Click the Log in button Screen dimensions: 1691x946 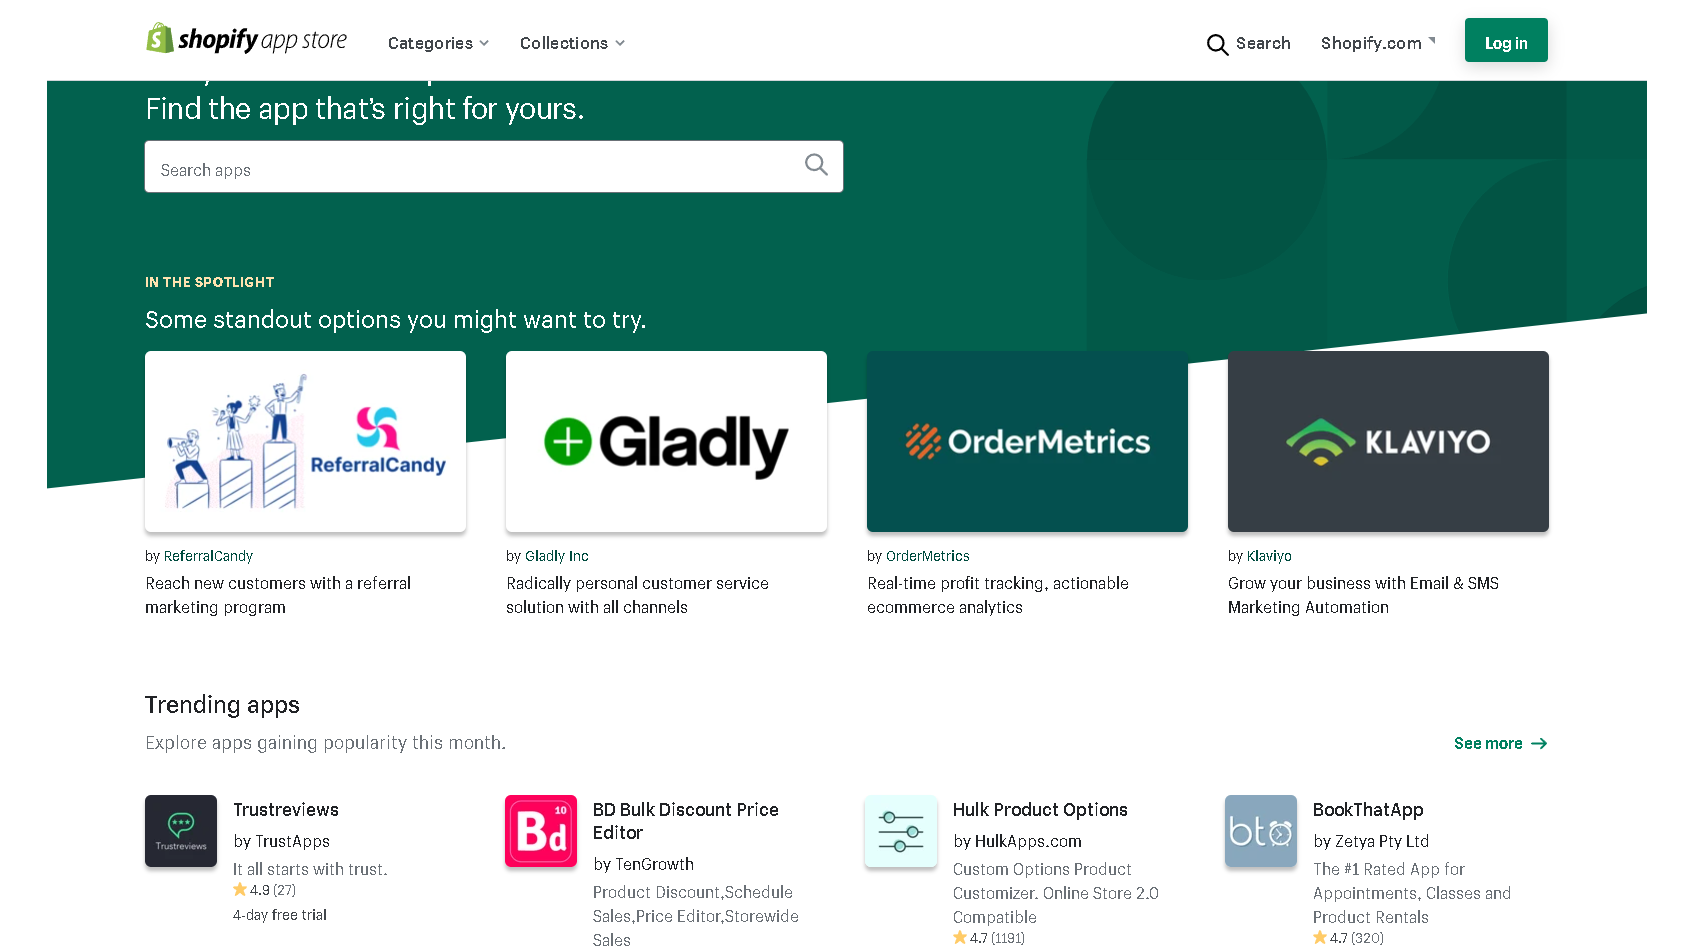[1505, 41]
